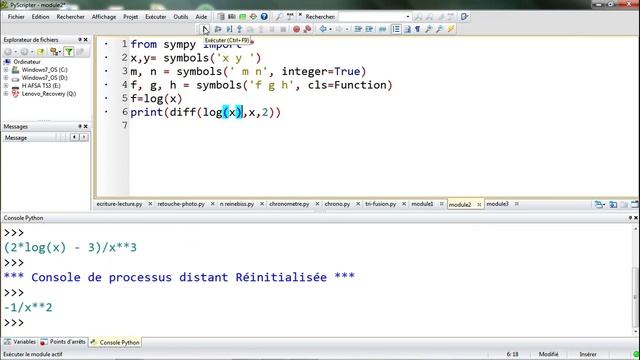Open the explorer folder-tree options dropdown

[x=60, y=52]
